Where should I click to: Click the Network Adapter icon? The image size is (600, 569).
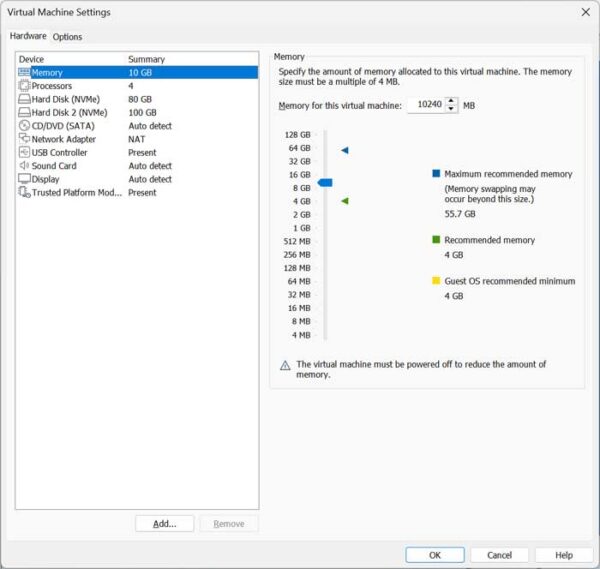24,139
